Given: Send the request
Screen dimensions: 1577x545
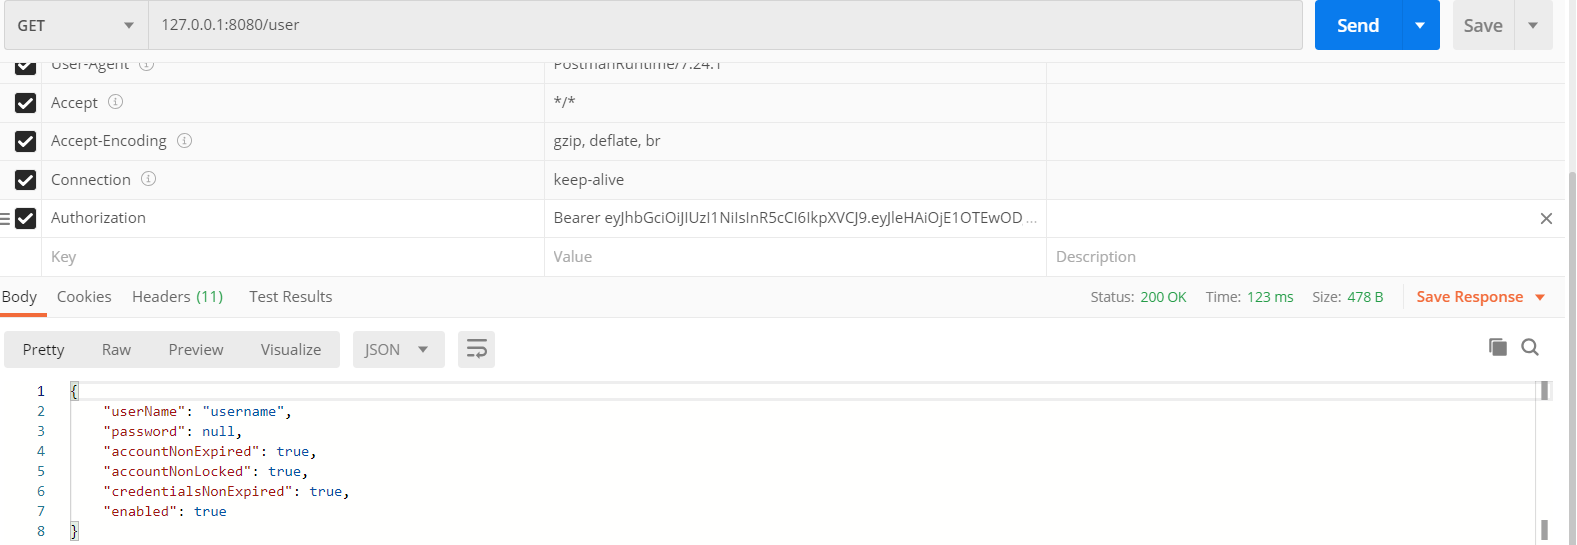Looking at the screenshot, I should point(1358,25).
